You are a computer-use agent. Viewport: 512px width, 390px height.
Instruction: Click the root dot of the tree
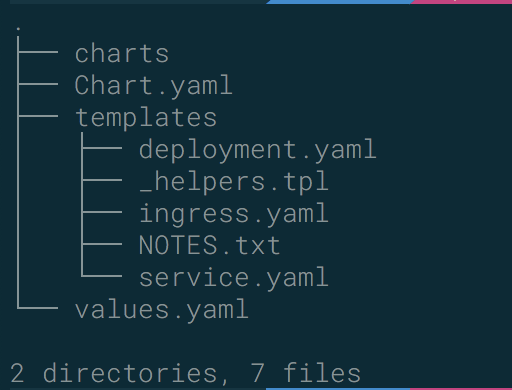pyautogui.click(x=18, y=29)
